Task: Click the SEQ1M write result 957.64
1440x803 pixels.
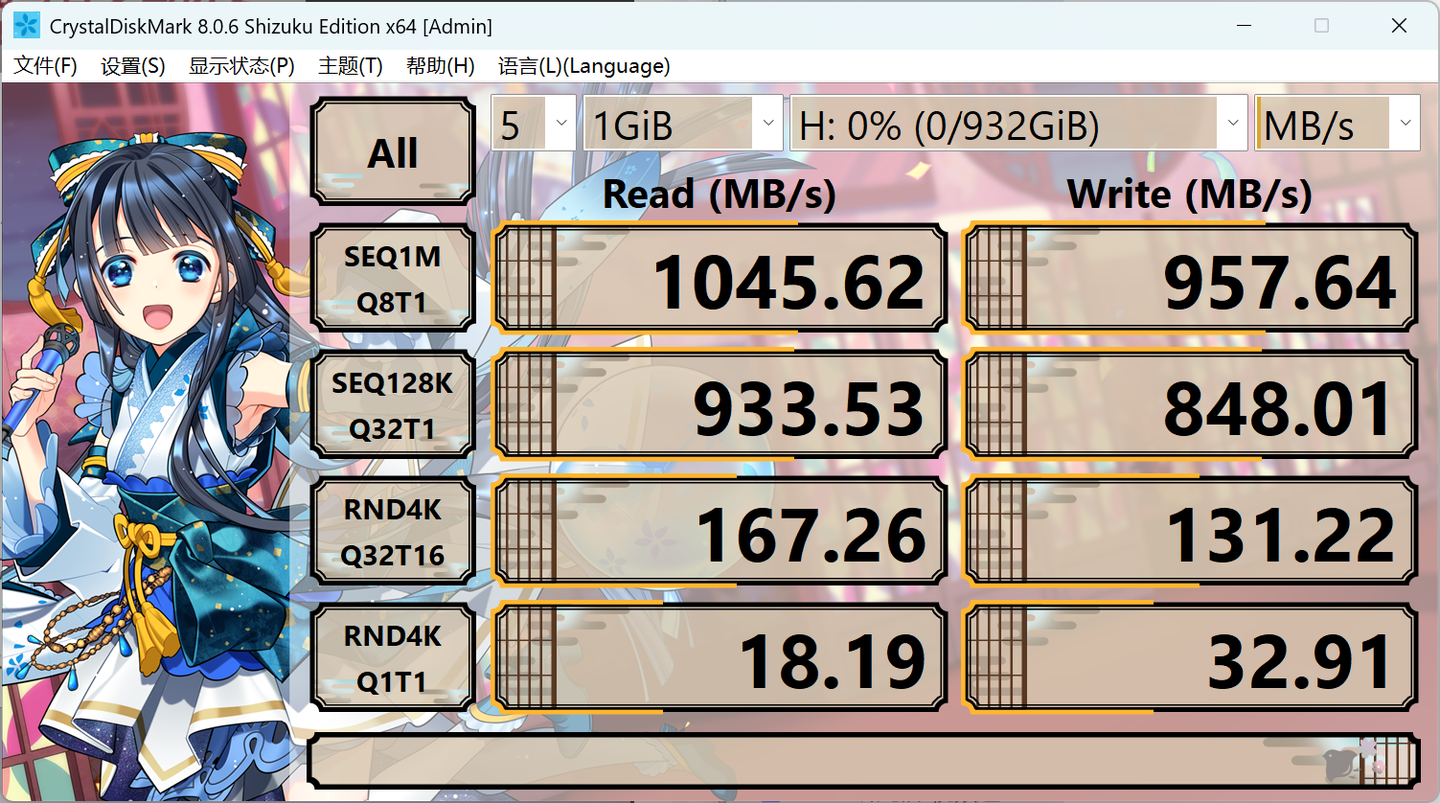Action: pos(1191,279)
